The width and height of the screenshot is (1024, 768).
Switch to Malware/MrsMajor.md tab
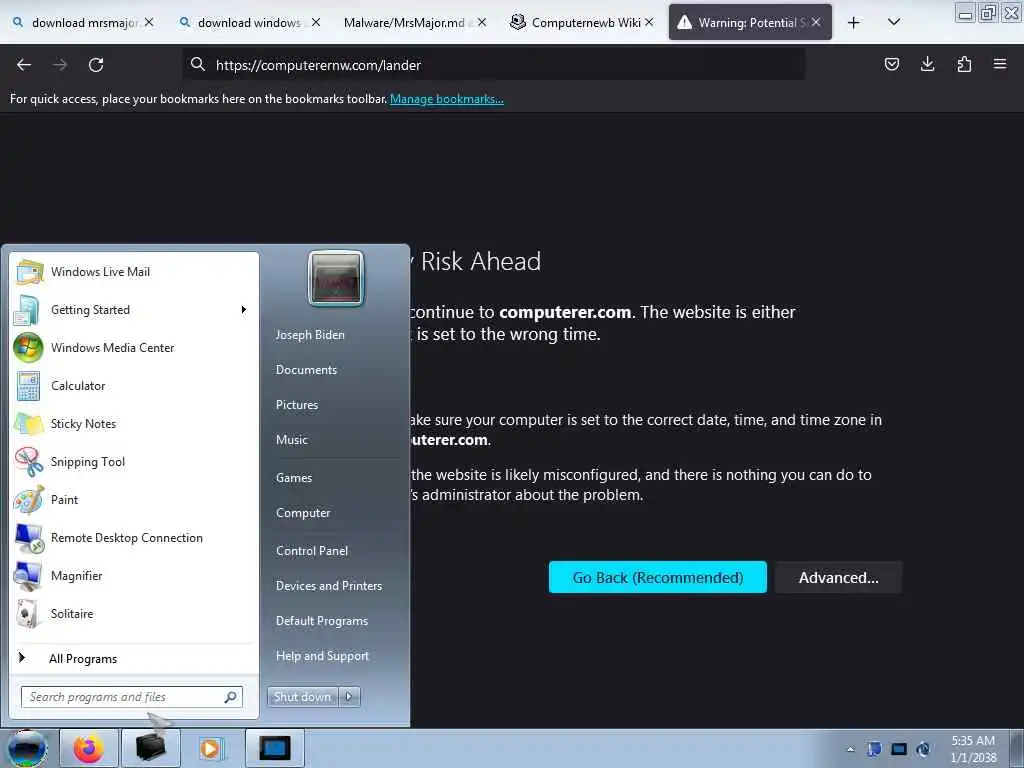[405, 23]
